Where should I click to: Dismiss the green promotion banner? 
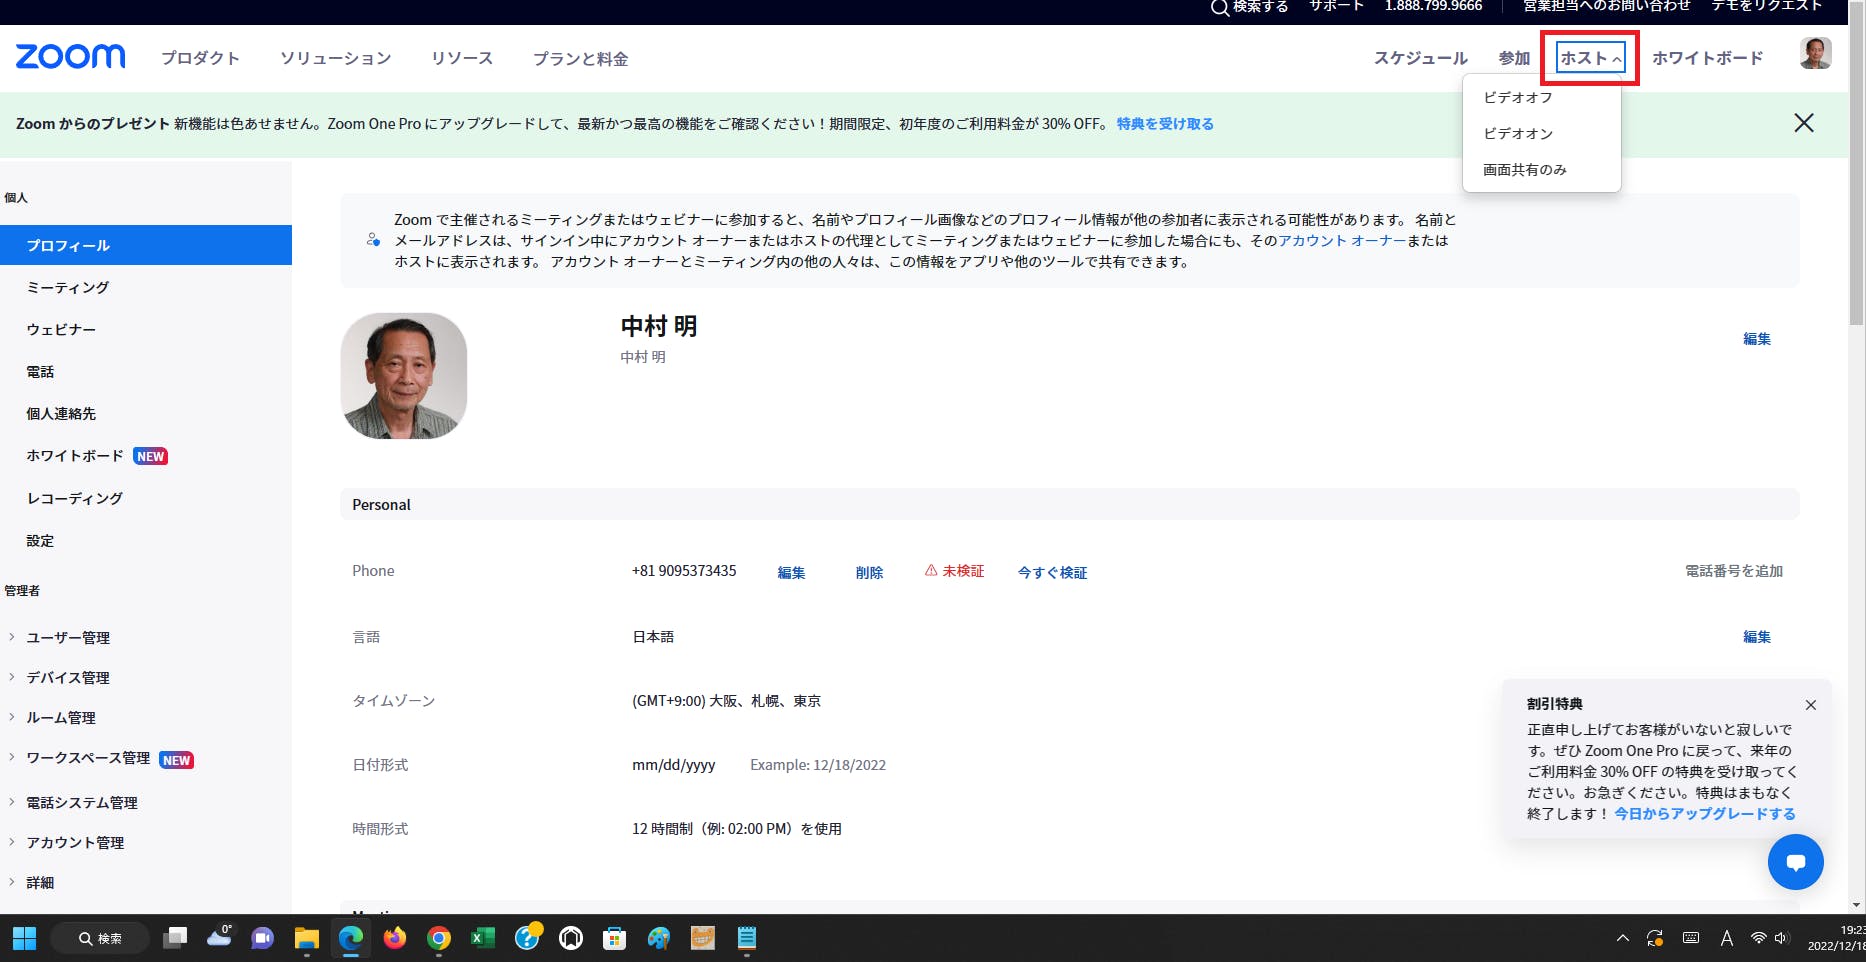(x=1803, y=123)
